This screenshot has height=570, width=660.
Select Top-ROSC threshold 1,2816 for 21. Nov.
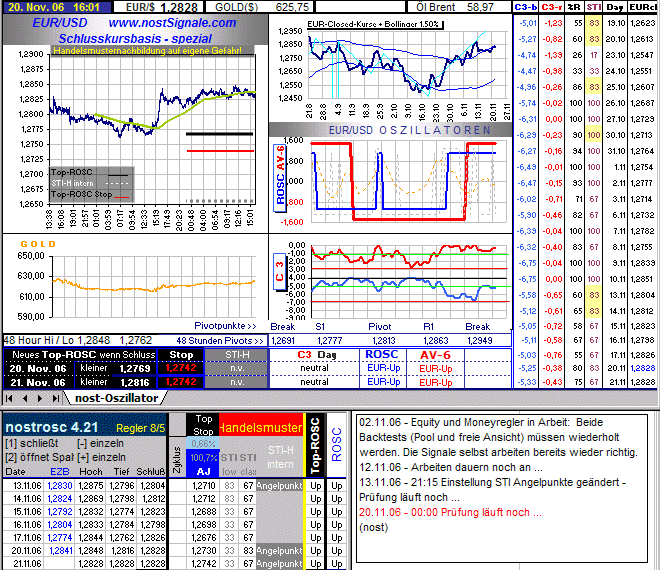134,383
